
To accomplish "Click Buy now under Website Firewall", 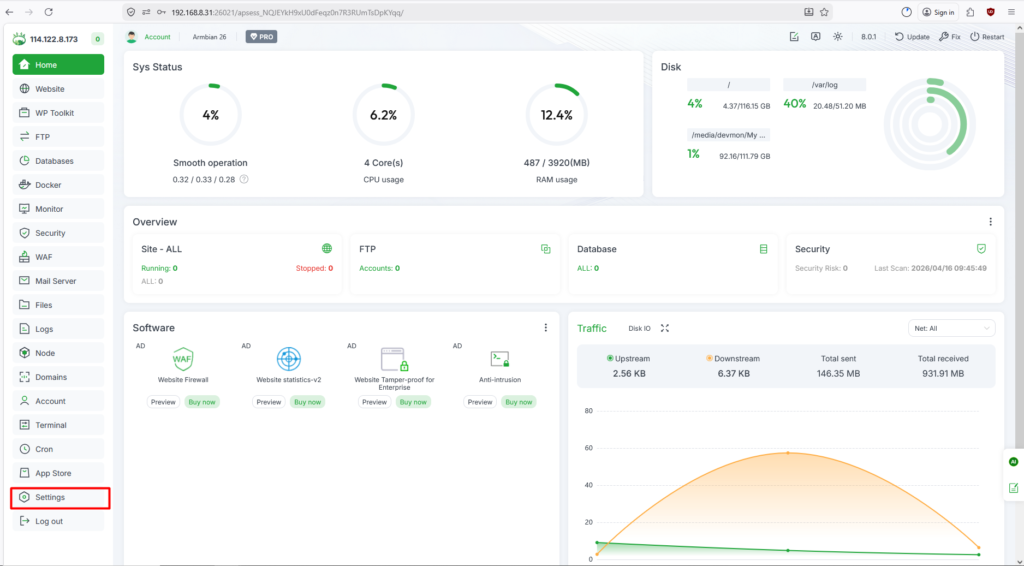I will coord(203,402).
